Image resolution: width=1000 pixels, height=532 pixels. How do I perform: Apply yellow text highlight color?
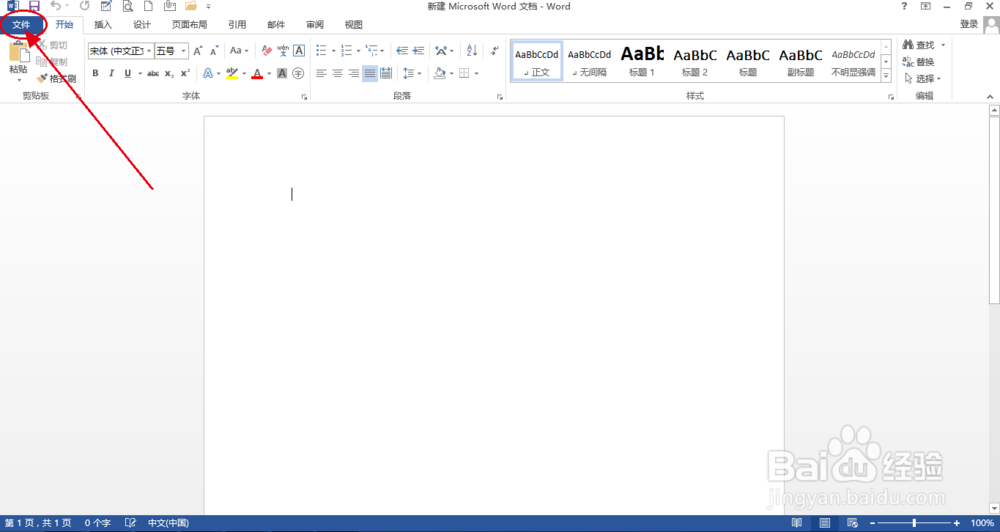tap(232, 73)
